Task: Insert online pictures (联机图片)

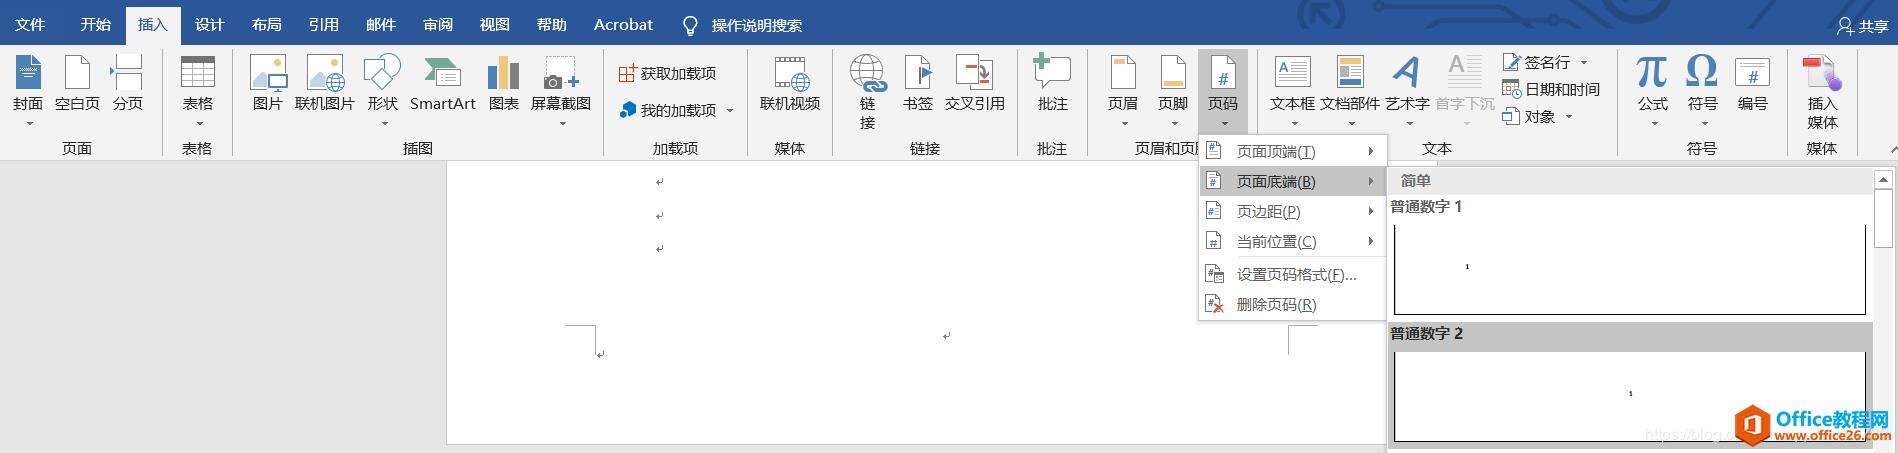Action: [x=324, y=84]
